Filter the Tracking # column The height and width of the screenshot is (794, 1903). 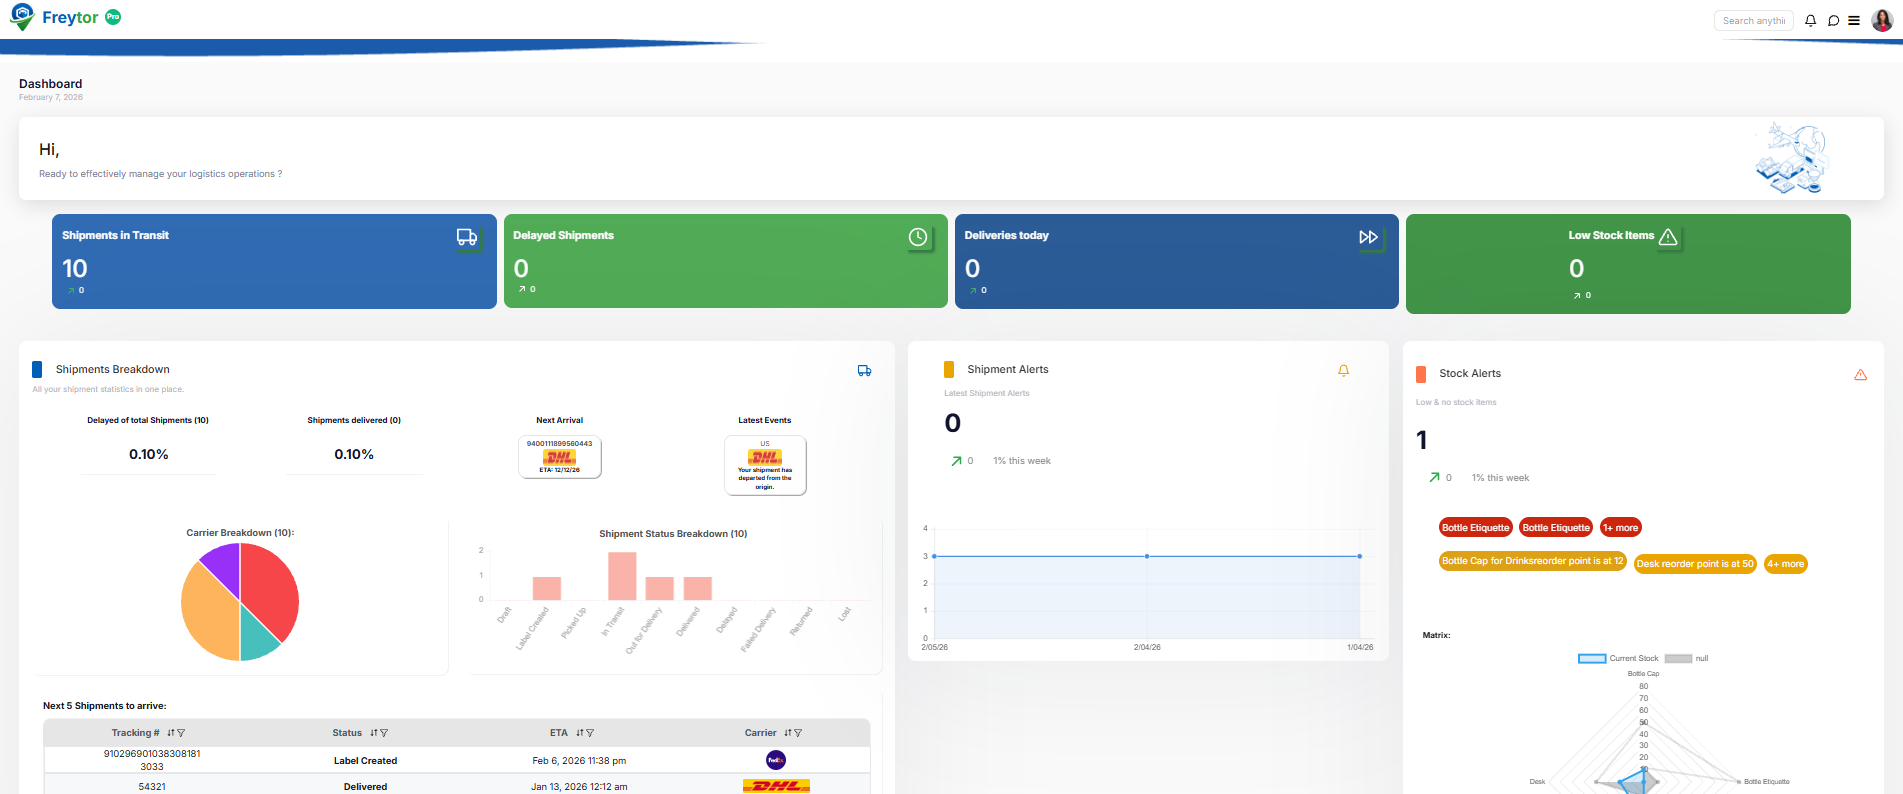click(x=181, y=733)
